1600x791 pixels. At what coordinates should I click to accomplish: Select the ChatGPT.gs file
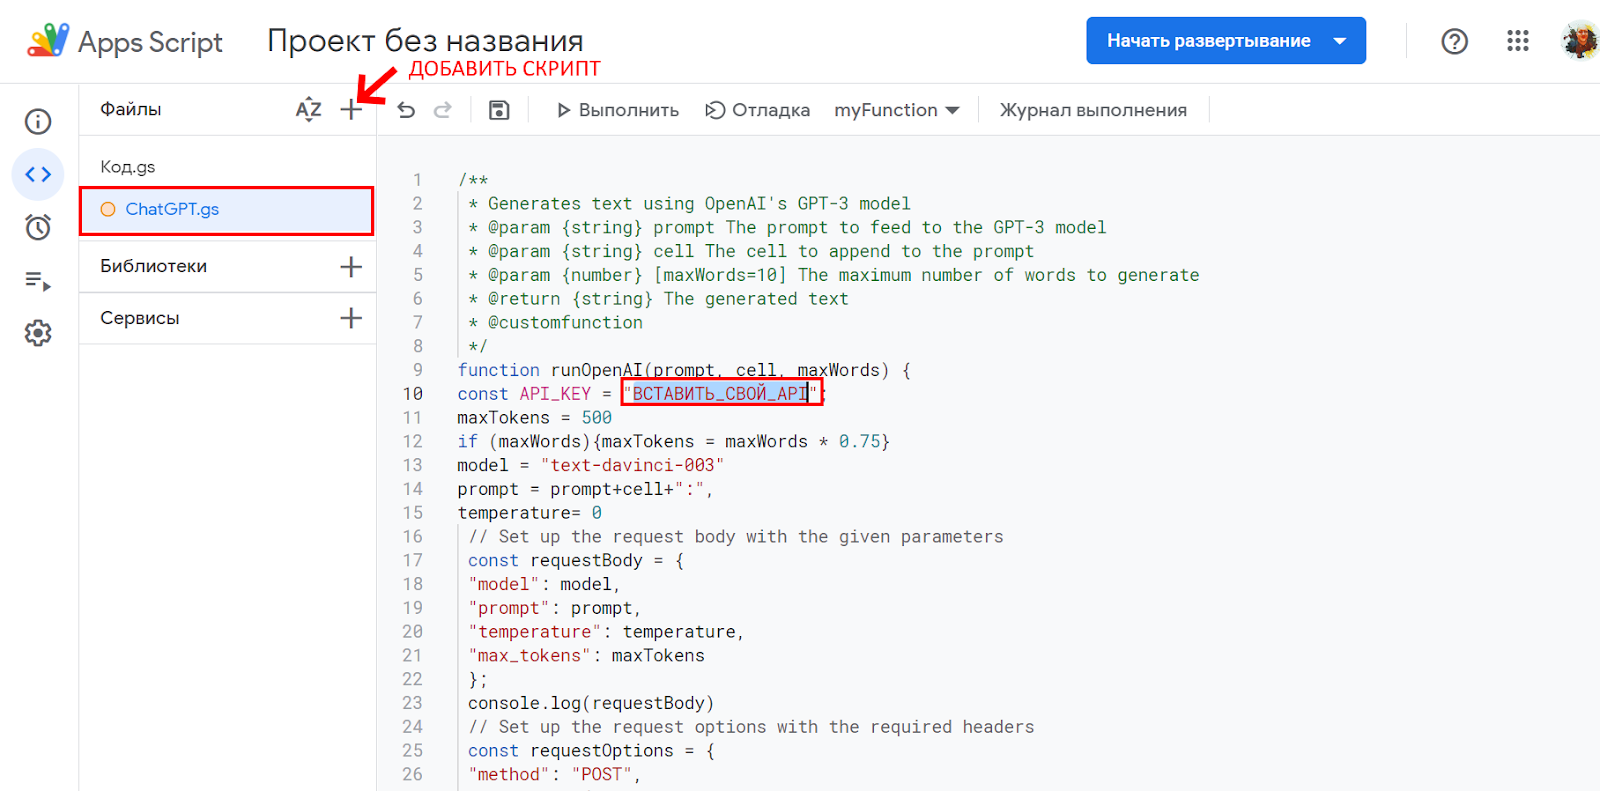click(172, 209)
